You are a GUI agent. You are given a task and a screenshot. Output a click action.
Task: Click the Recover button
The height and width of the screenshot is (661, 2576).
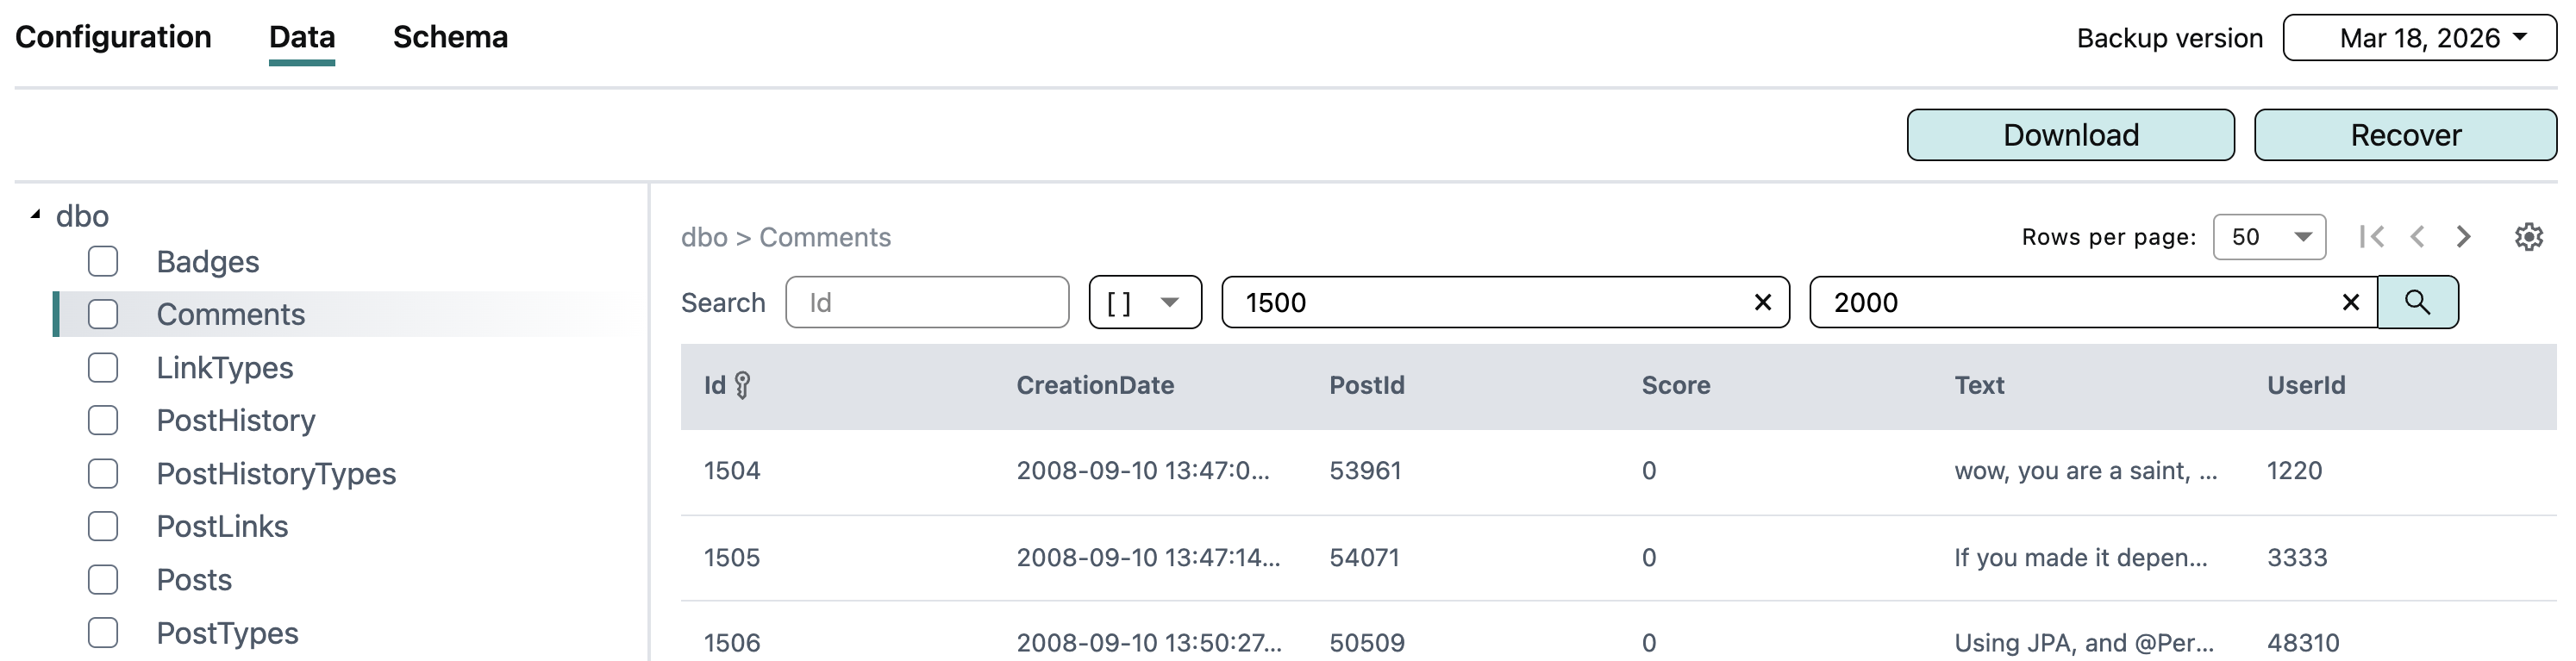pyautogui.click(x=2405, y=135)
